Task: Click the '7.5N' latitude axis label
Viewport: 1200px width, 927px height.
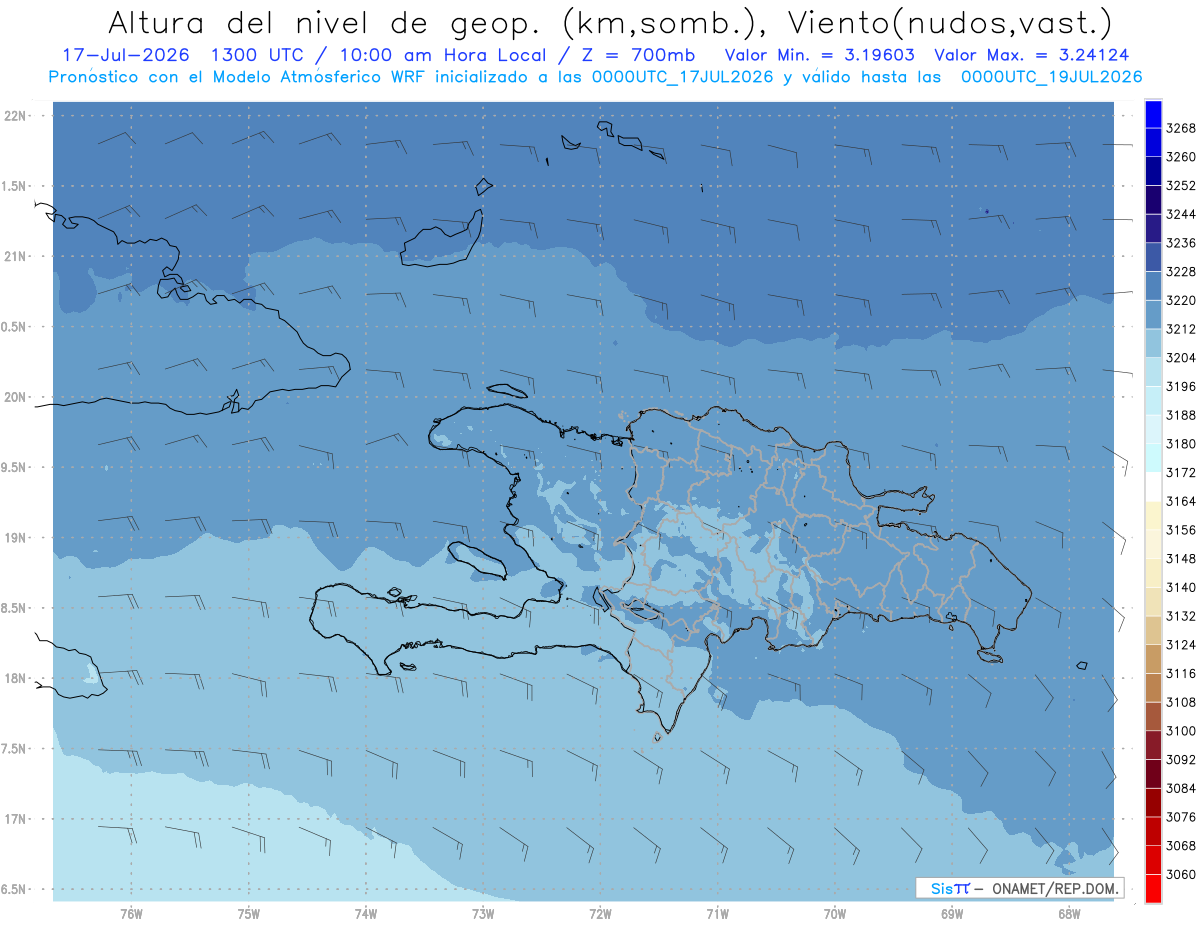Action: (x=16, y=748)
